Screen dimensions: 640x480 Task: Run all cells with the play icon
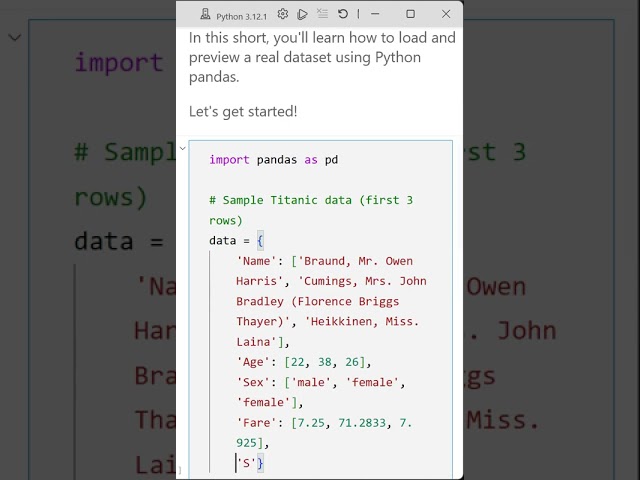point(302,14)
